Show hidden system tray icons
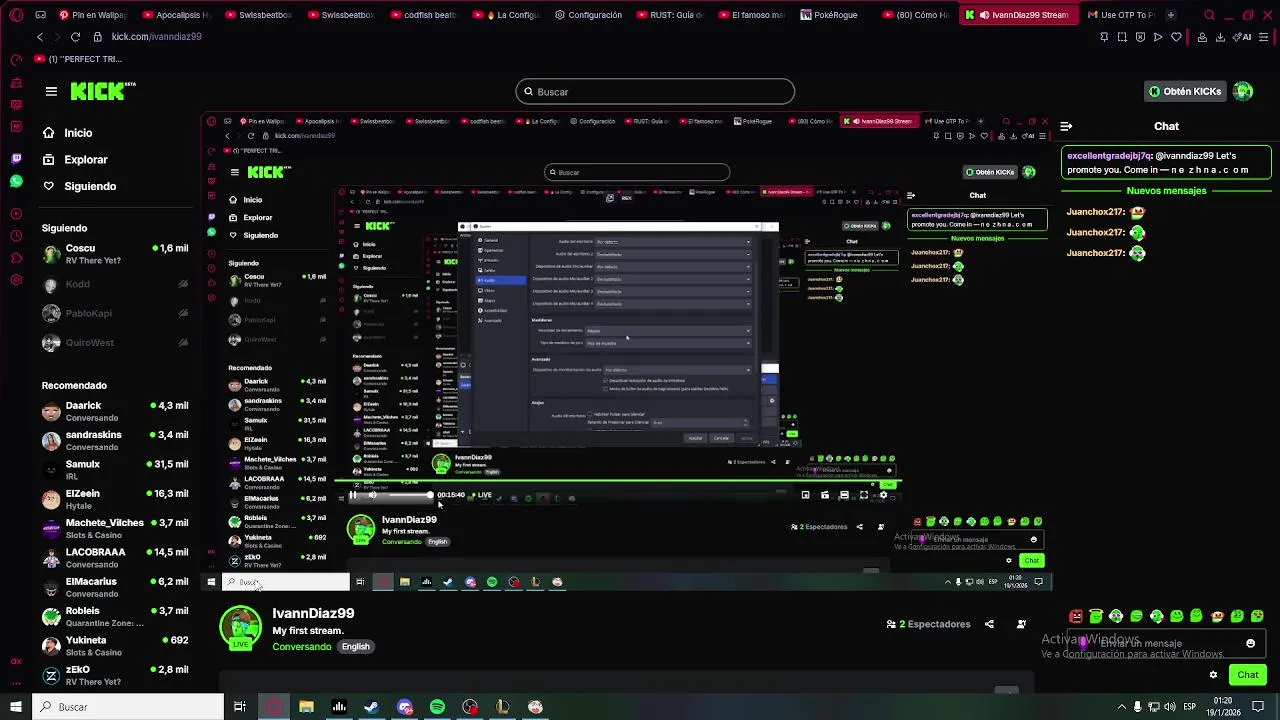 tap(1122, 707)
